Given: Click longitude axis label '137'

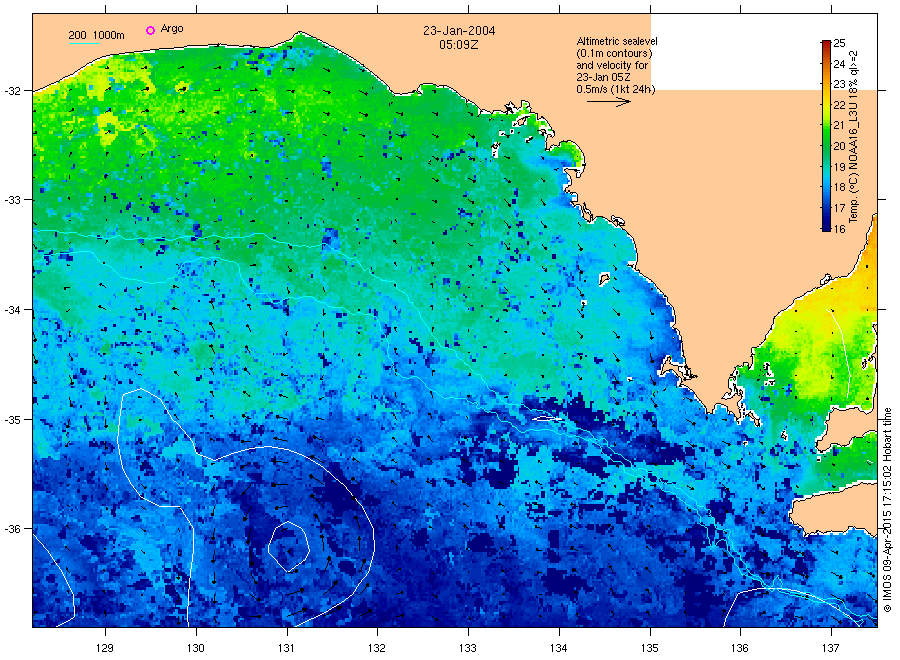Looking at the screenshot, I should 831,648.
